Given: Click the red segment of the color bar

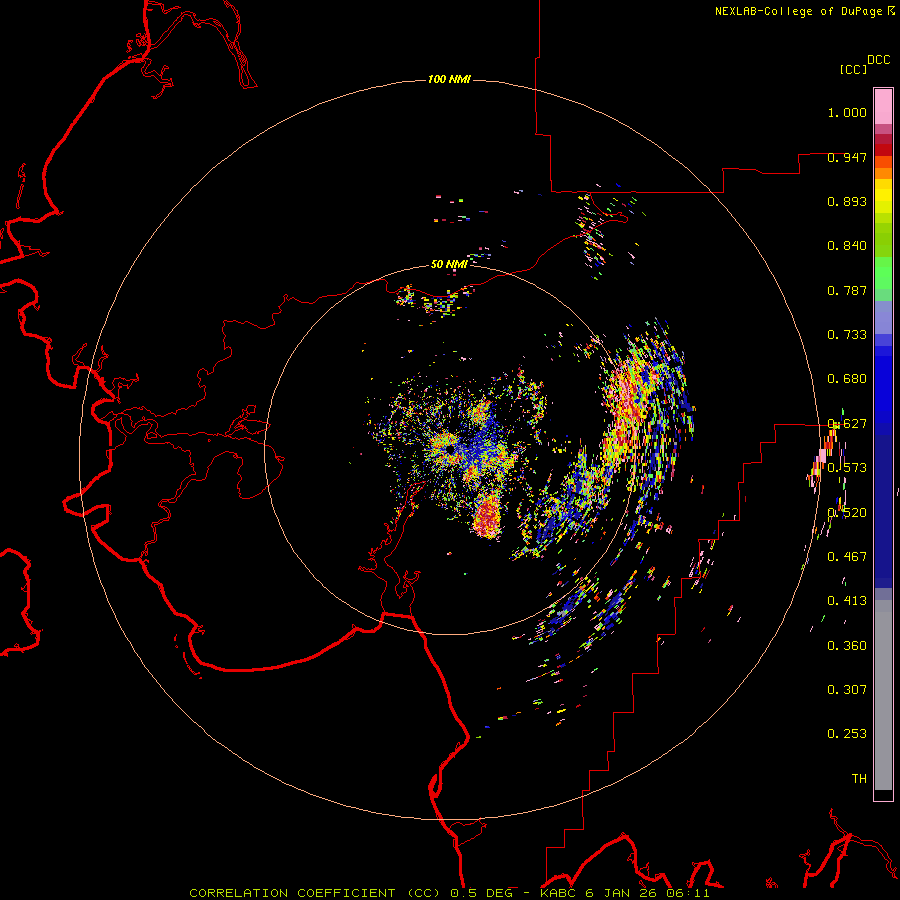Looking at the screenshot, I should [x=883, y=150].
